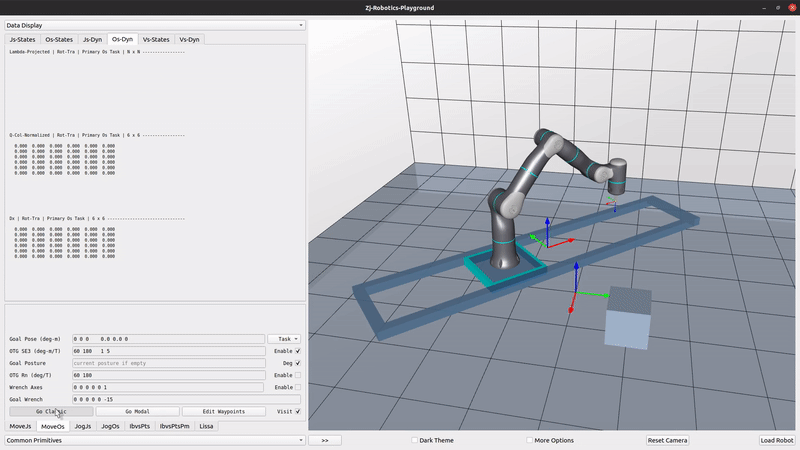This screenshot has width=800, height=450.
Task: Toggle the Dark Theme checkbox
Action: tap(415, 440)
